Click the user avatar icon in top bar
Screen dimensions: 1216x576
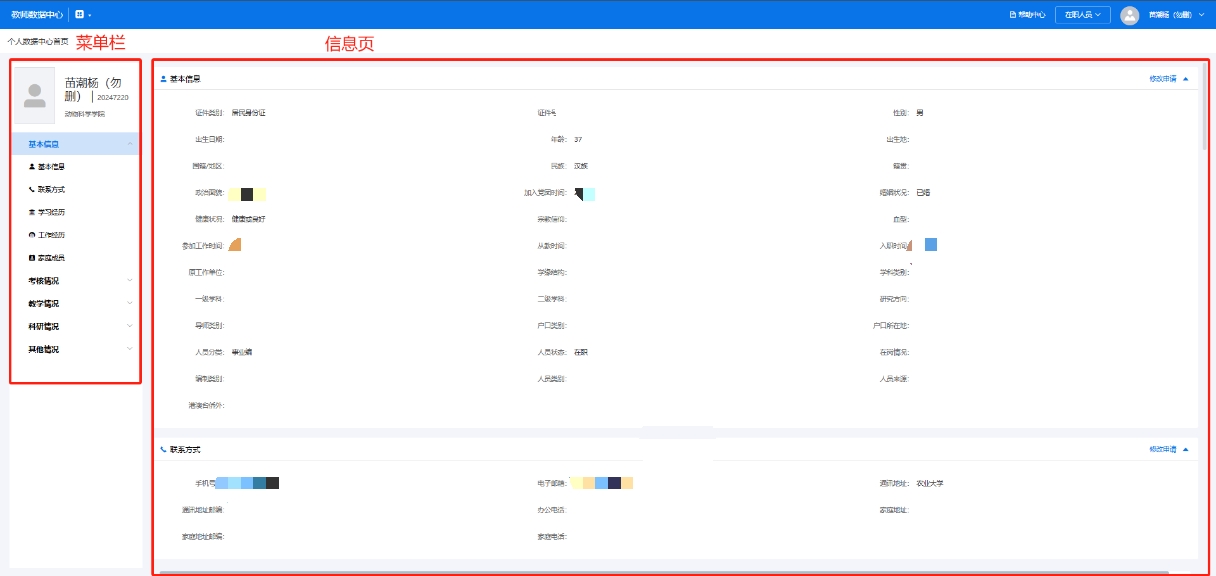coord(1129,15)
